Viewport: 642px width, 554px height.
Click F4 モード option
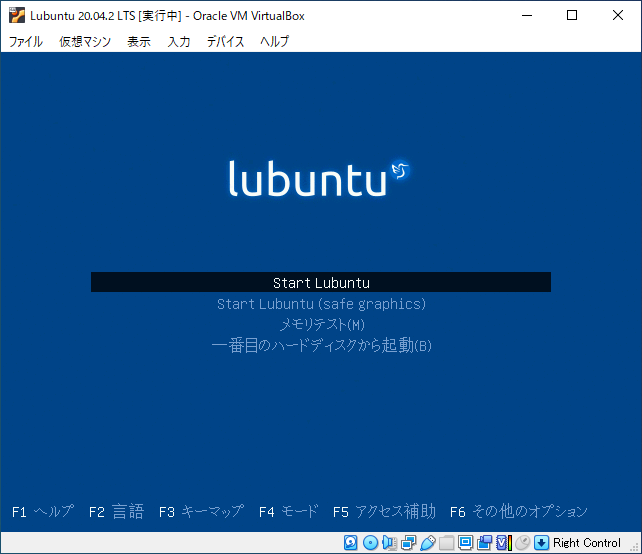(x=288, y=511)
